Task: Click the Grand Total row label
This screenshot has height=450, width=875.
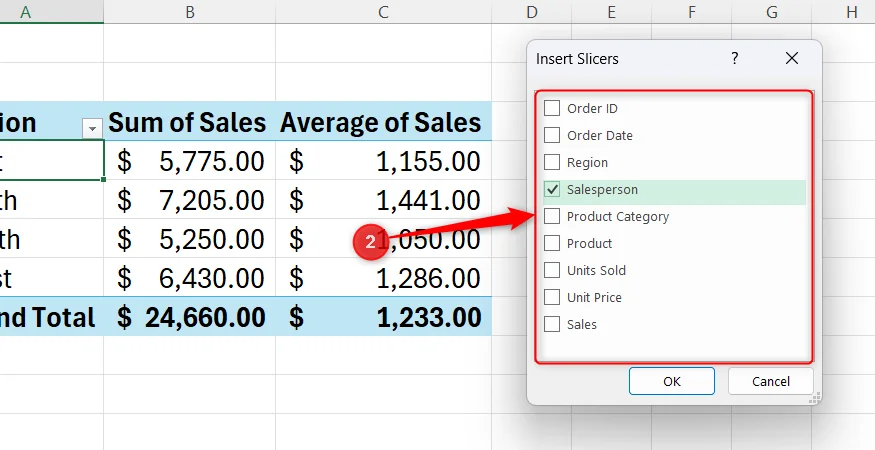Action: coord(51,317)
